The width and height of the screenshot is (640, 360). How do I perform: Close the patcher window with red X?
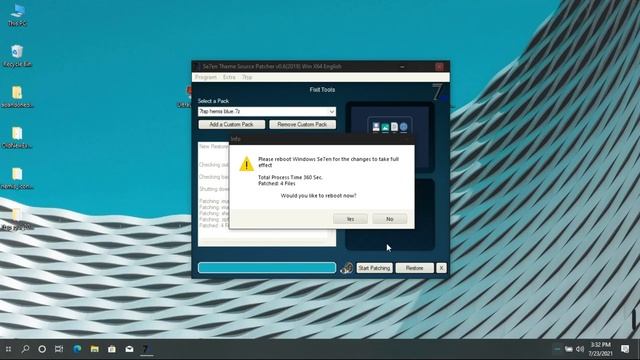coord(439,67)
